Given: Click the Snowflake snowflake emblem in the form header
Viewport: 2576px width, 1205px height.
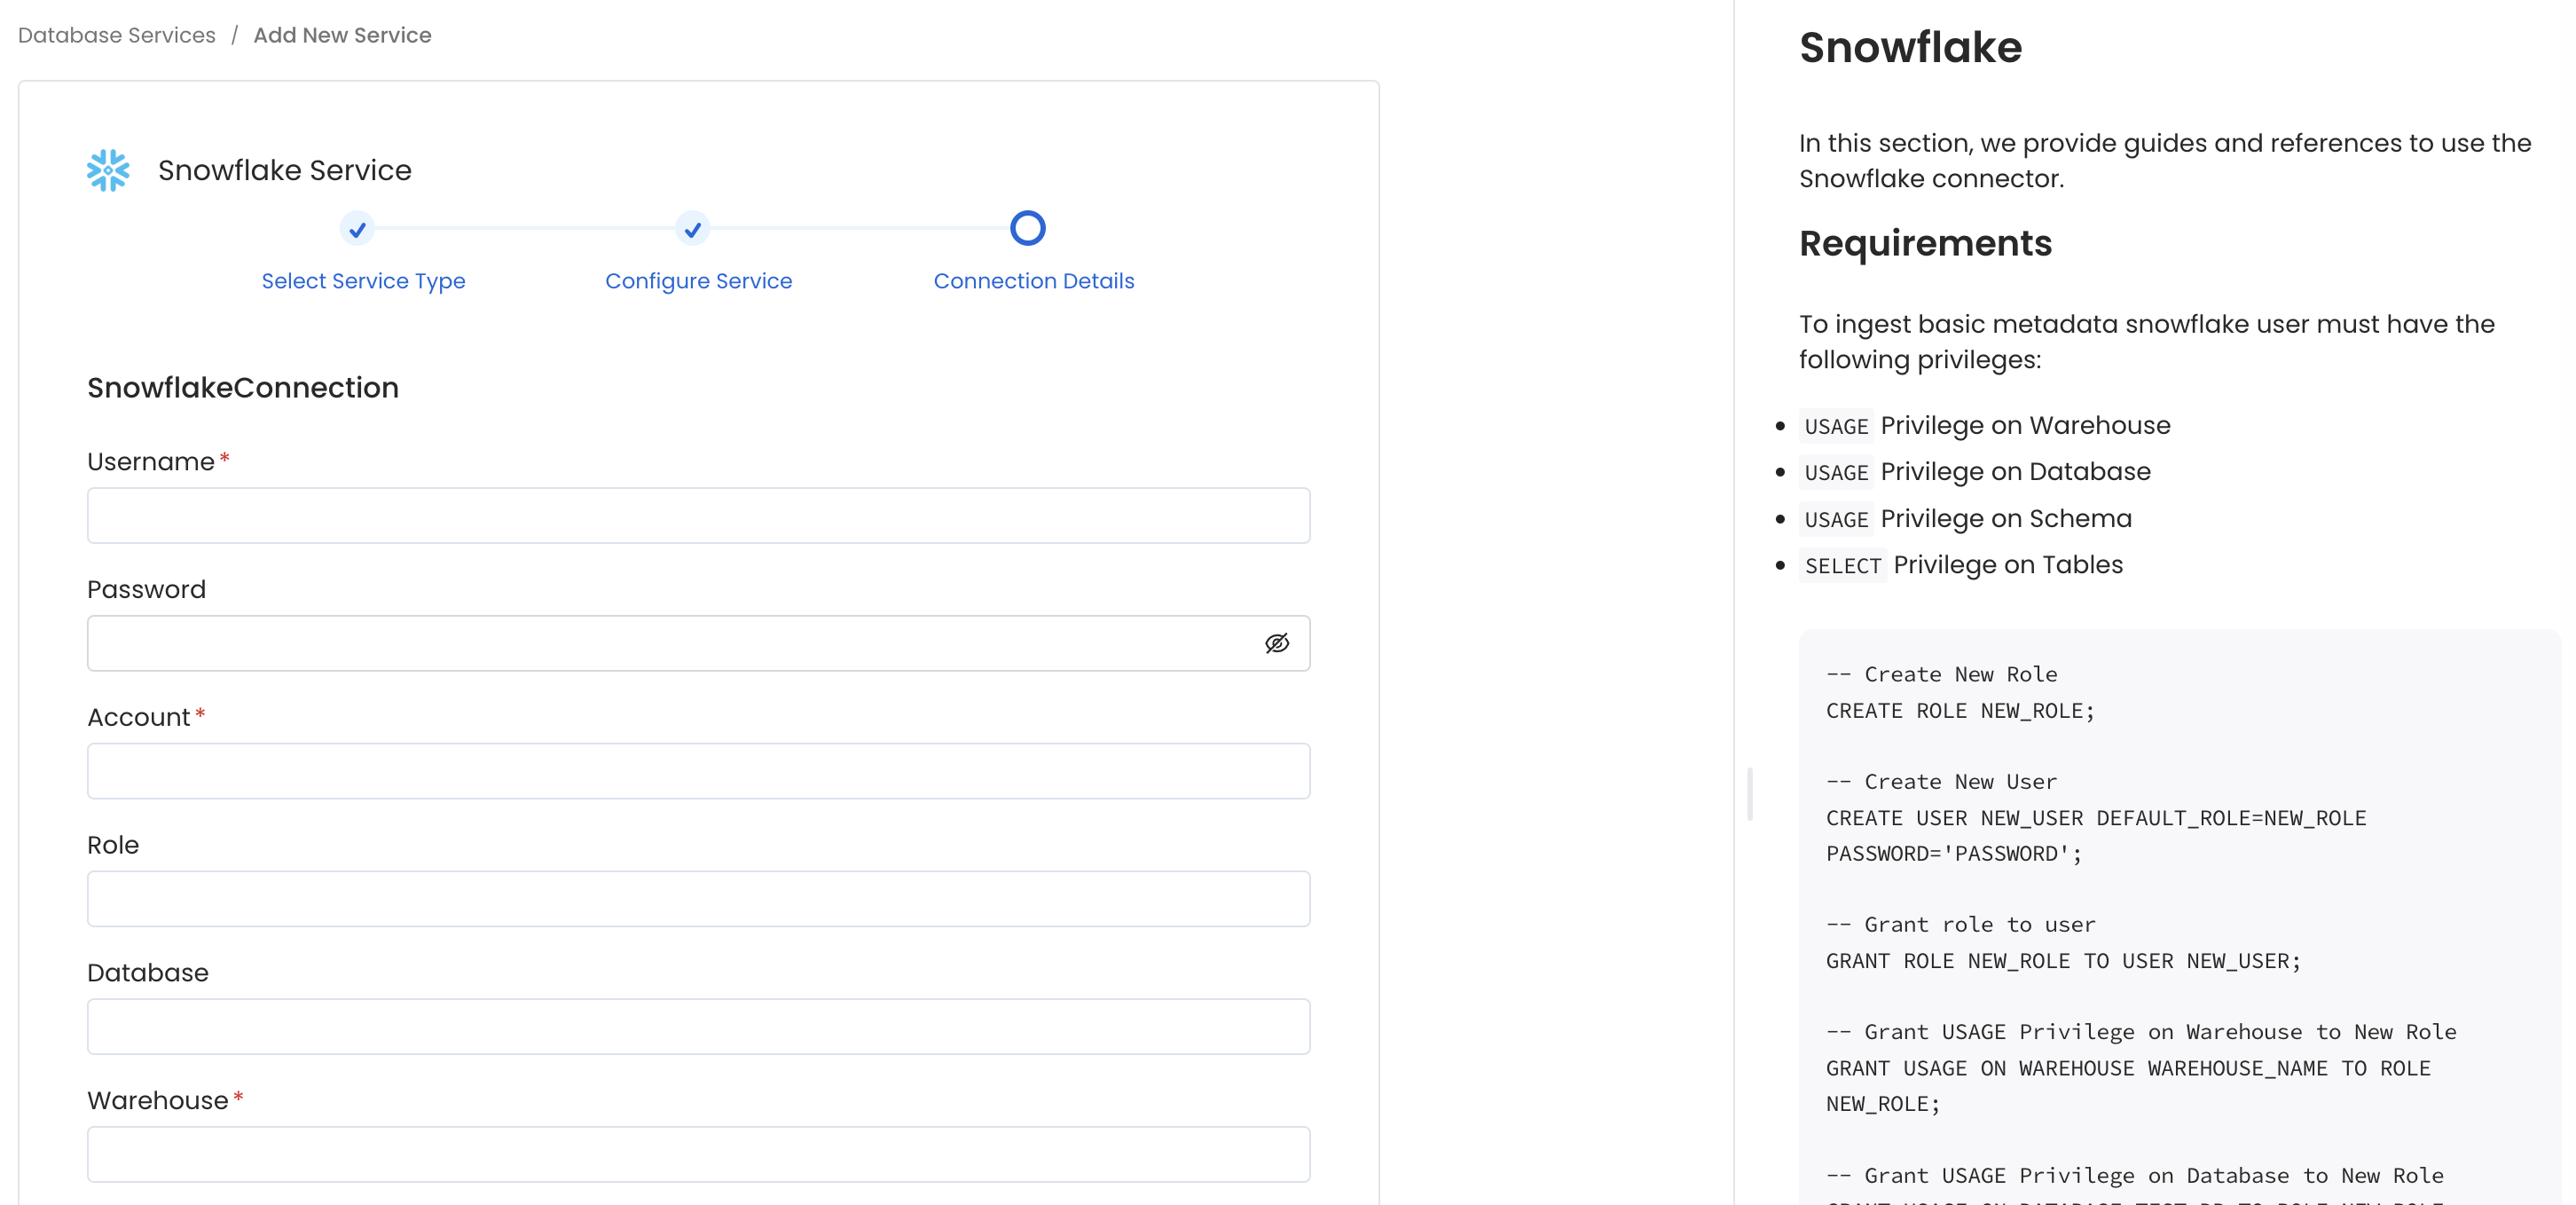Looking at the screenshot, I should pos(107,170).
